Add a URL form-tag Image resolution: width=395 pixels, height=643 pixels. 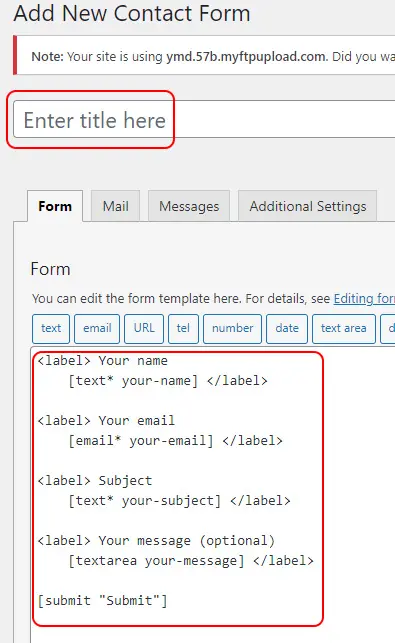(x=144, y=328)
